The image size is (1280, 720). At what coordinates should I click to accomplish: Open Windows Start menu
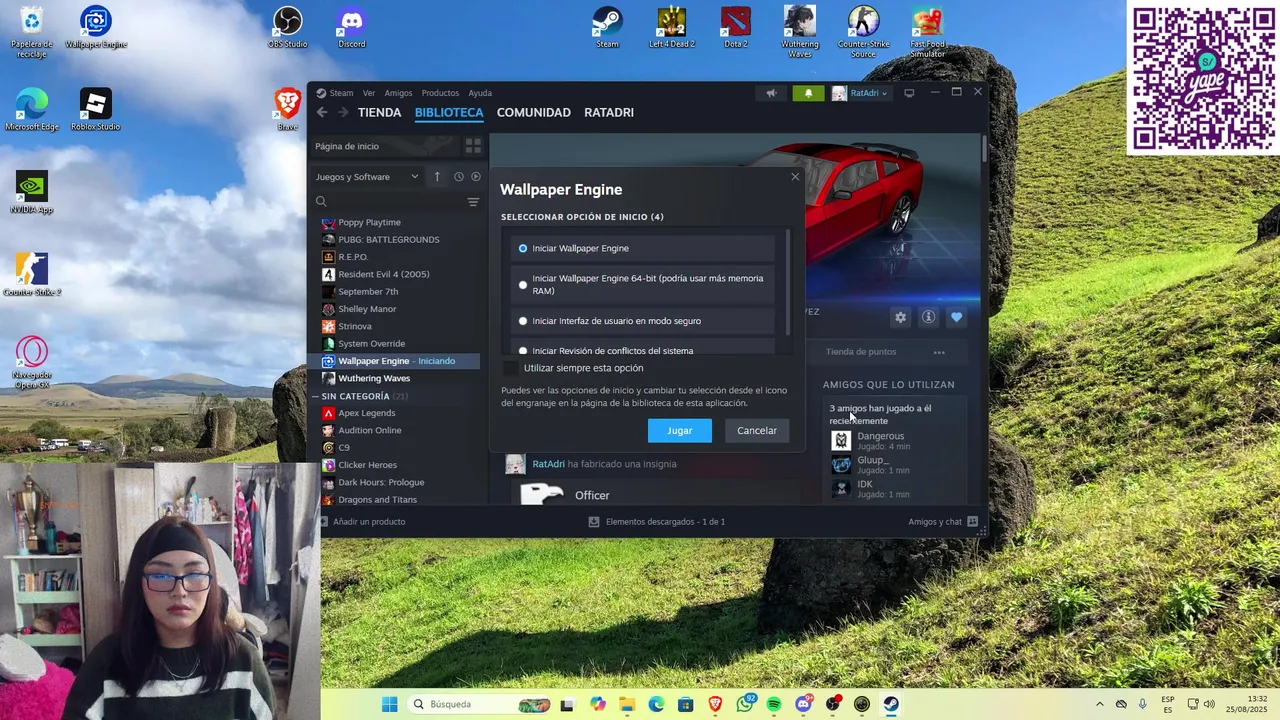coord(390,704)
